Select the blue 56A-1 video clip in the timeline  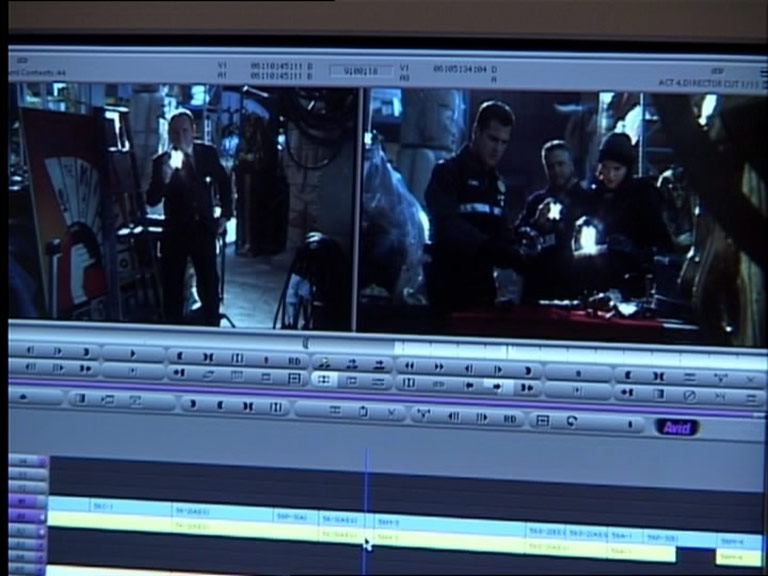(623, 536)
